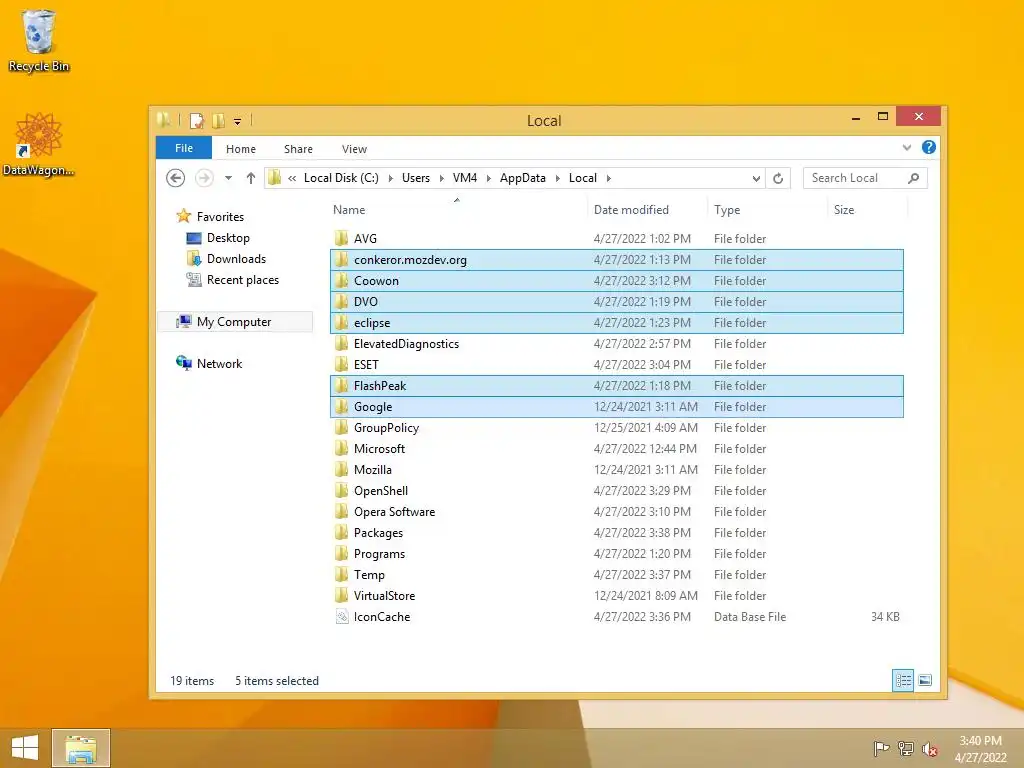
Task: Select the Temp folder
Action: point(616,575)
